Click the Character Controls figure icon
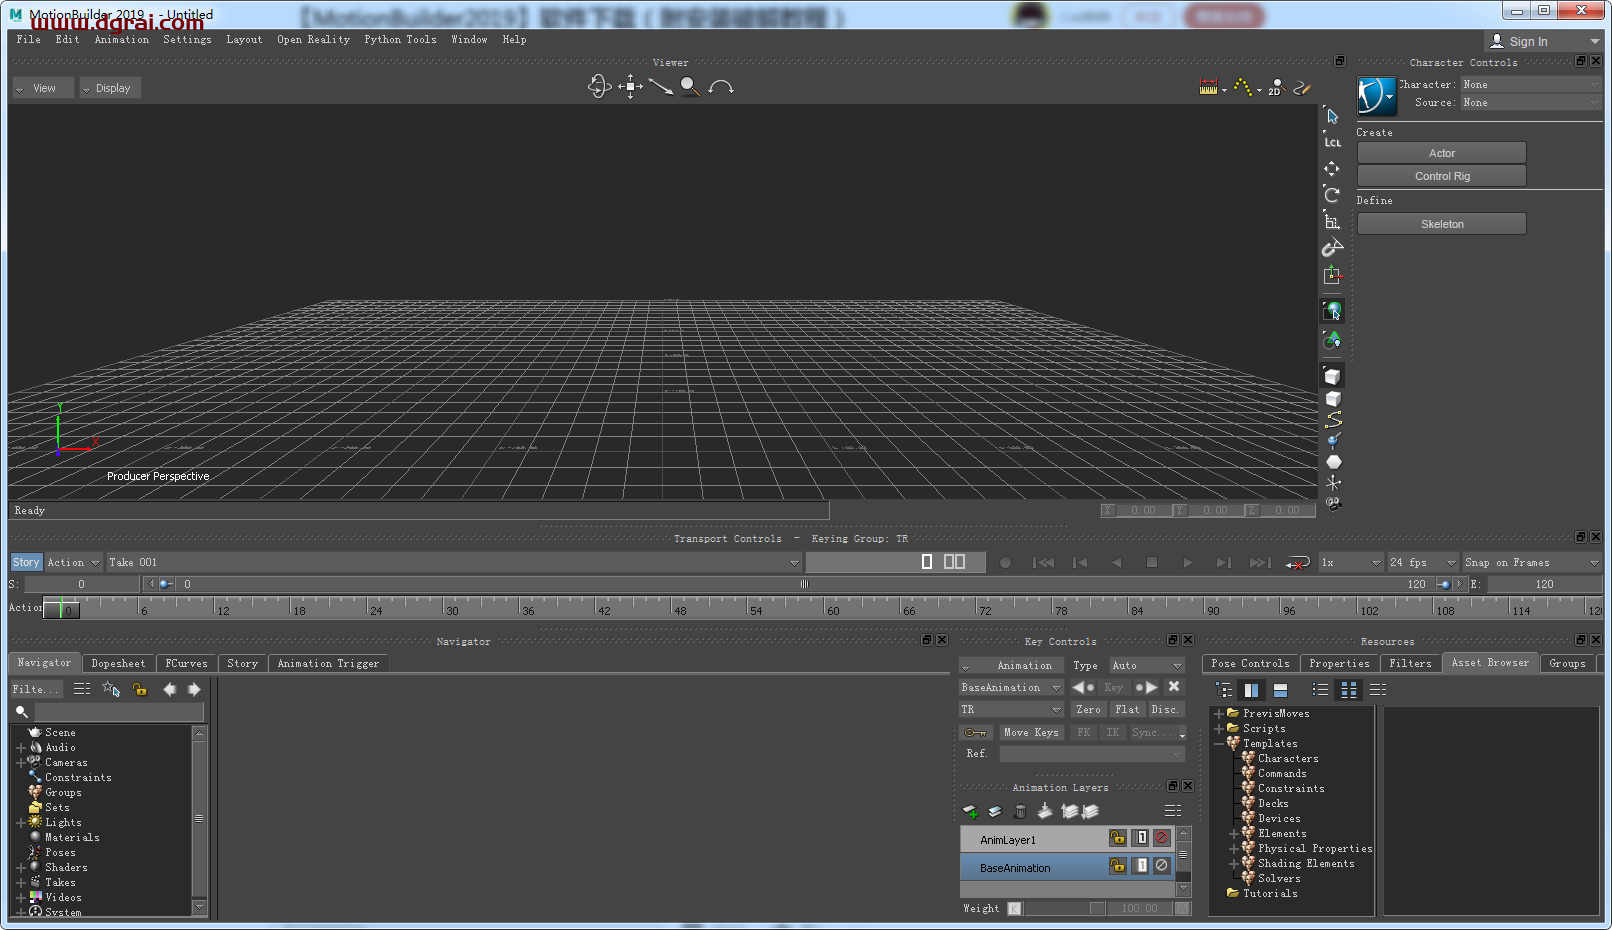1612x930 pixels. [x=1377, y=96]
